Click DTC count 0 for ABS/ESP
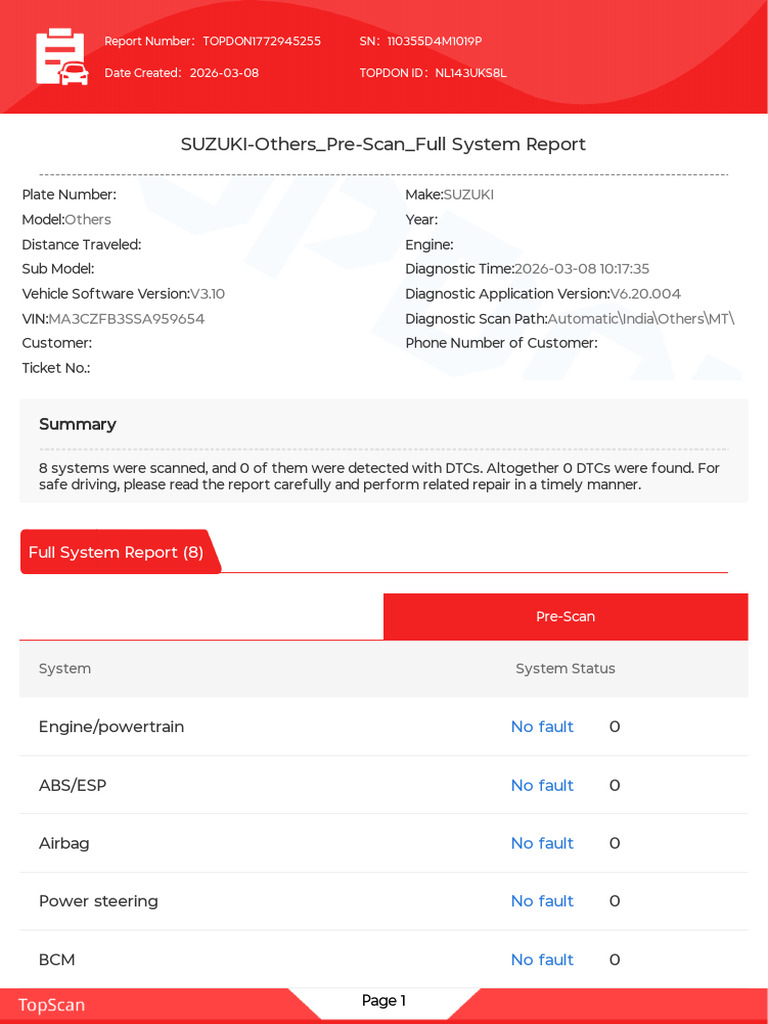 pos(615,785)
